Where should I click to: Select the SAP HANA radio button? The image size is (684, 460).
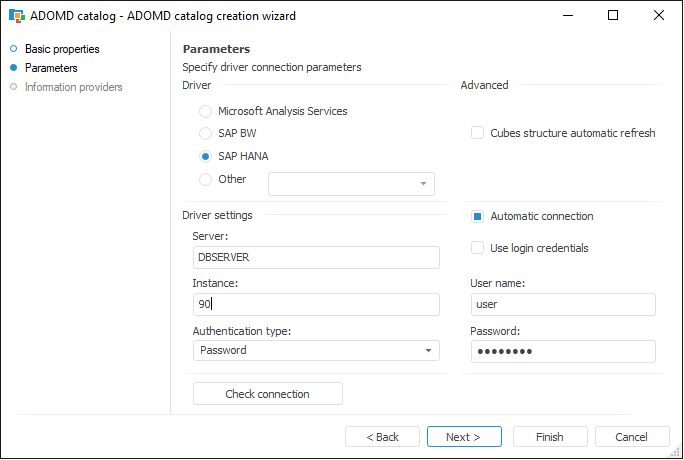[206, 156]
